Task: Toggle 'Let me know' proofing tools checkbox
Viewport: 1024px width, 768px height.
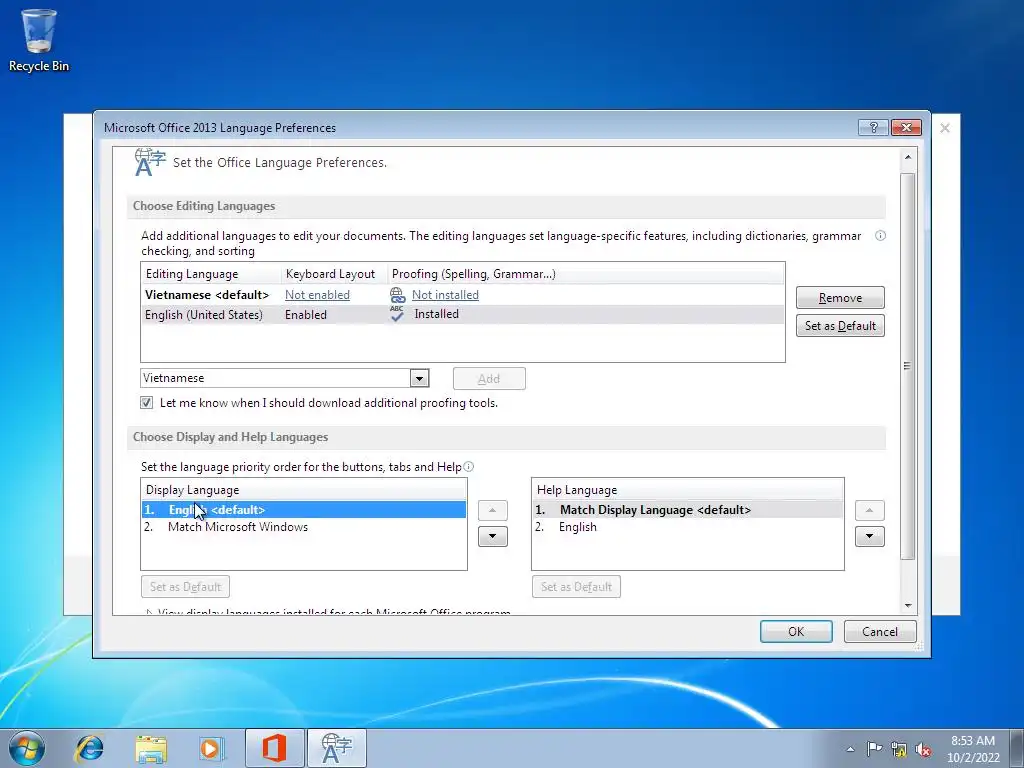Action: [x=147, y=403]
